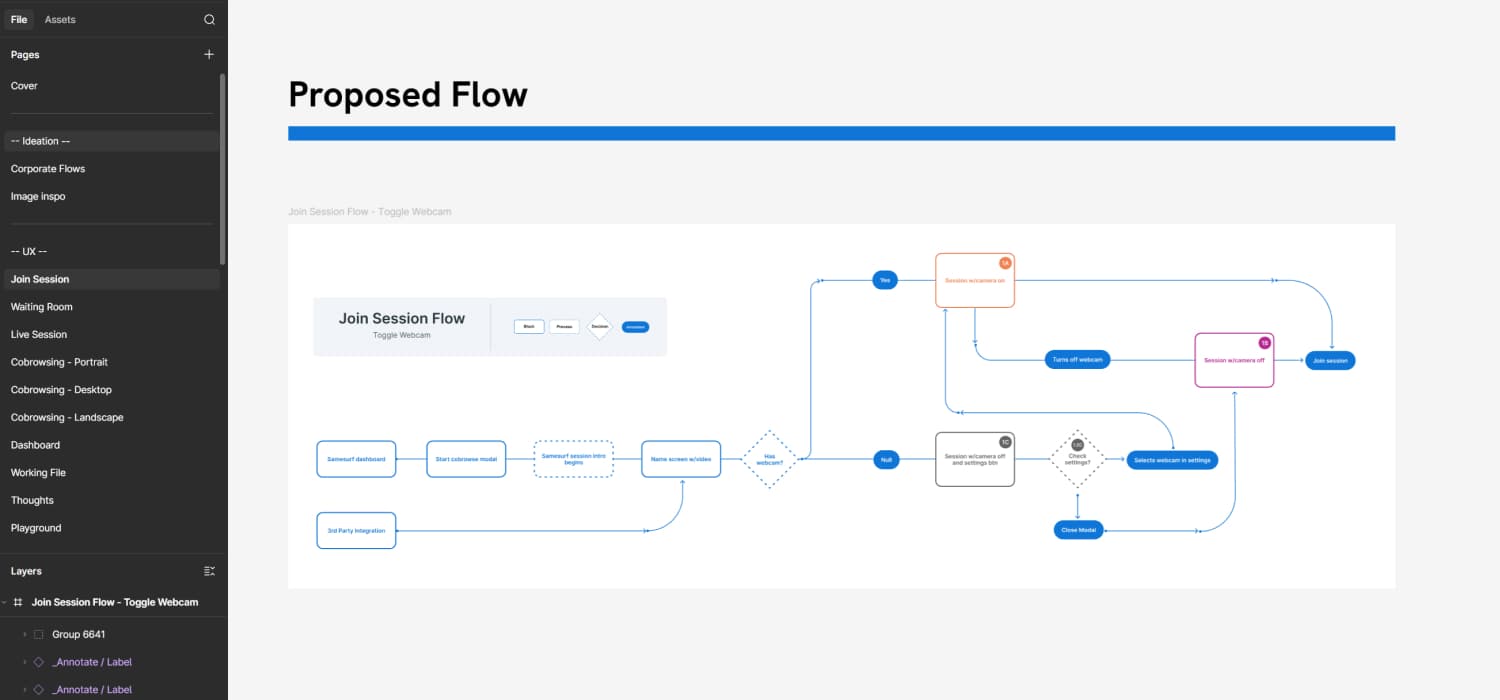Screen dimensions: 1500x700
Task: Select the component diamond icon of second _Annotate / Label
Action: pyautogui.click(x=38, y=689)
